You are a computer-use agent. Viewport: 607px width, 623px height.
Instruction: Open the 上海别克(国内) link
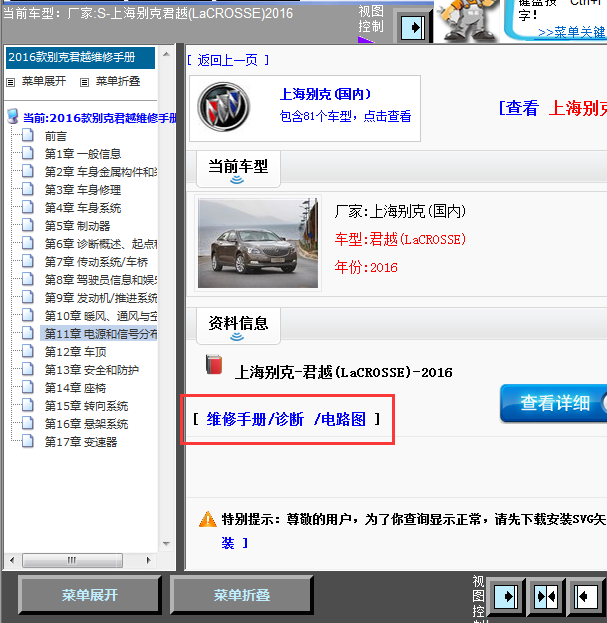click(x=325, y=94)
